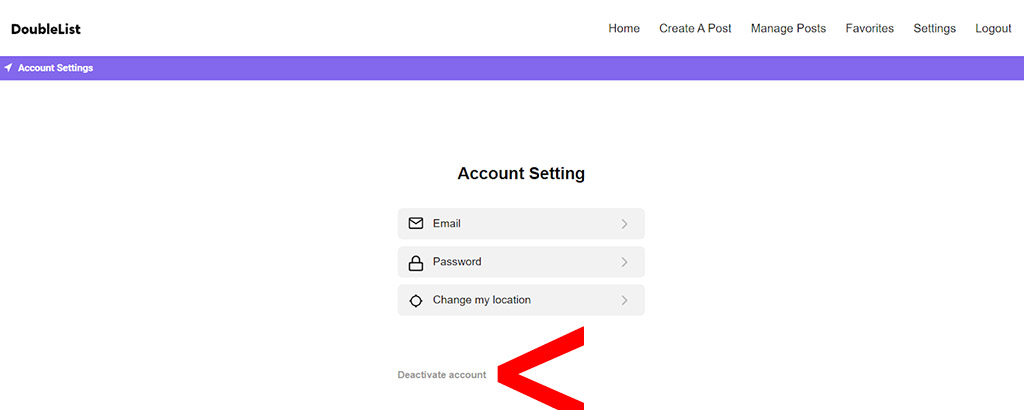The image size is (1024, 410).
Task: Expand the Change my location chevron
Action: tap(624, 300)
